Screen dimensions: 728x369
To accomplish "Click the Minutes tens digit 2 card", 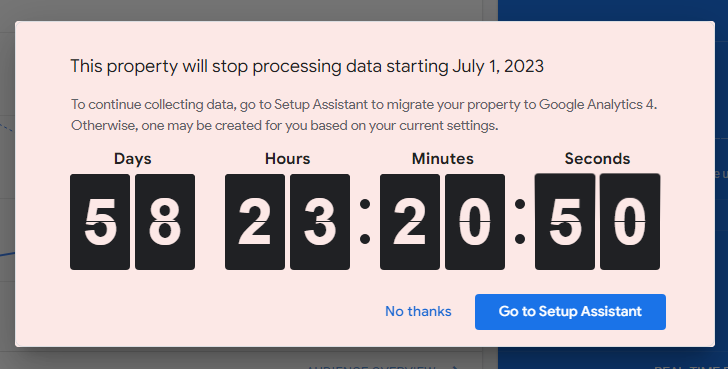I will click(410, 222).
